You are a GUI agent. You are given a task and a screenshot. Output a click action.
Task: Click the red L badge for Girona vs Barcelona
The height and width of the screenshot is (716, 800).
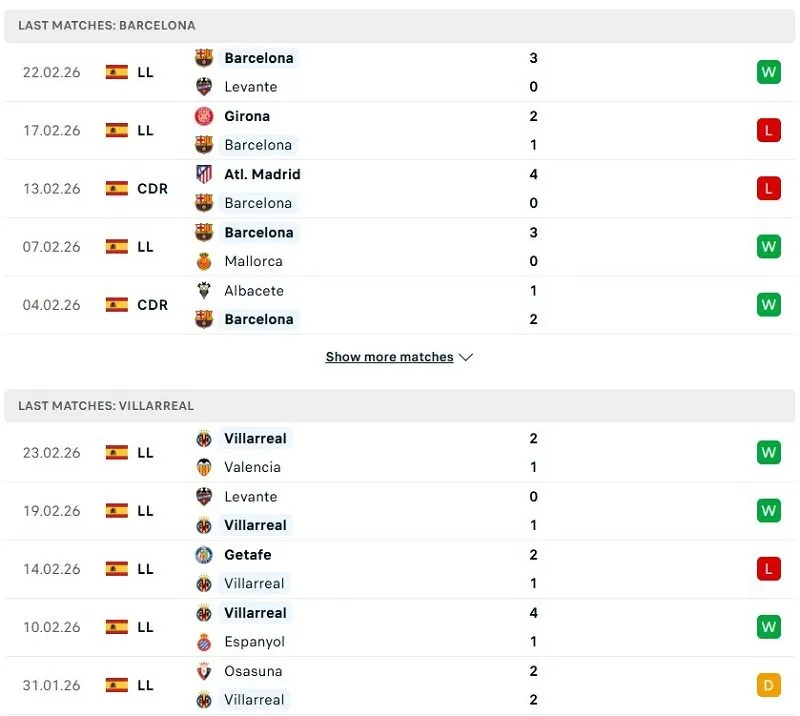coord(768,130)
